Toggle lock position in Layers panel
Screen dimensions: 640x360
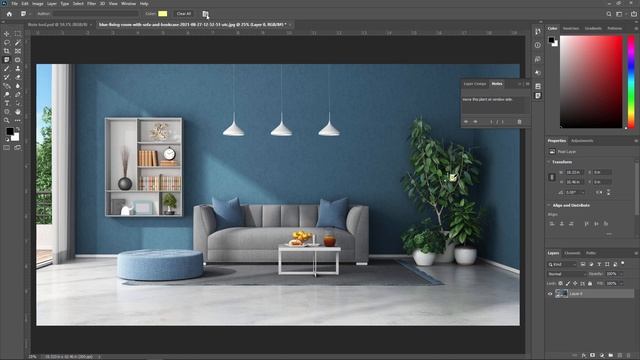point(575,284)
